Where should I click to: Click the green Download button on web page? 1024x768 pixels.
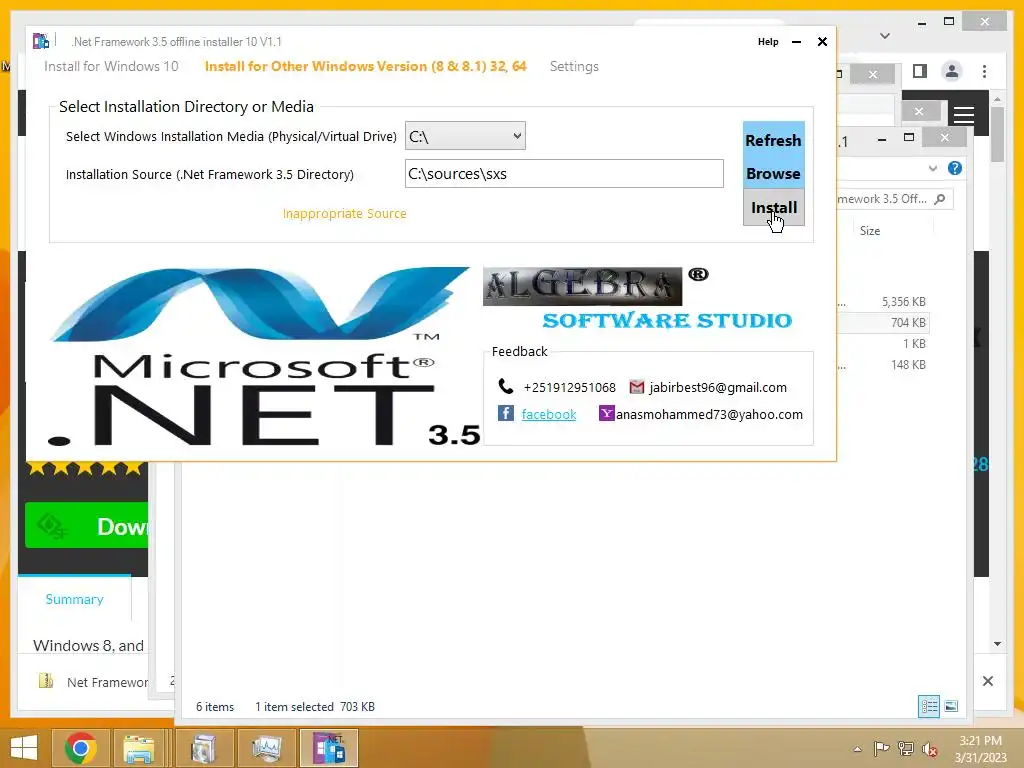87,525
